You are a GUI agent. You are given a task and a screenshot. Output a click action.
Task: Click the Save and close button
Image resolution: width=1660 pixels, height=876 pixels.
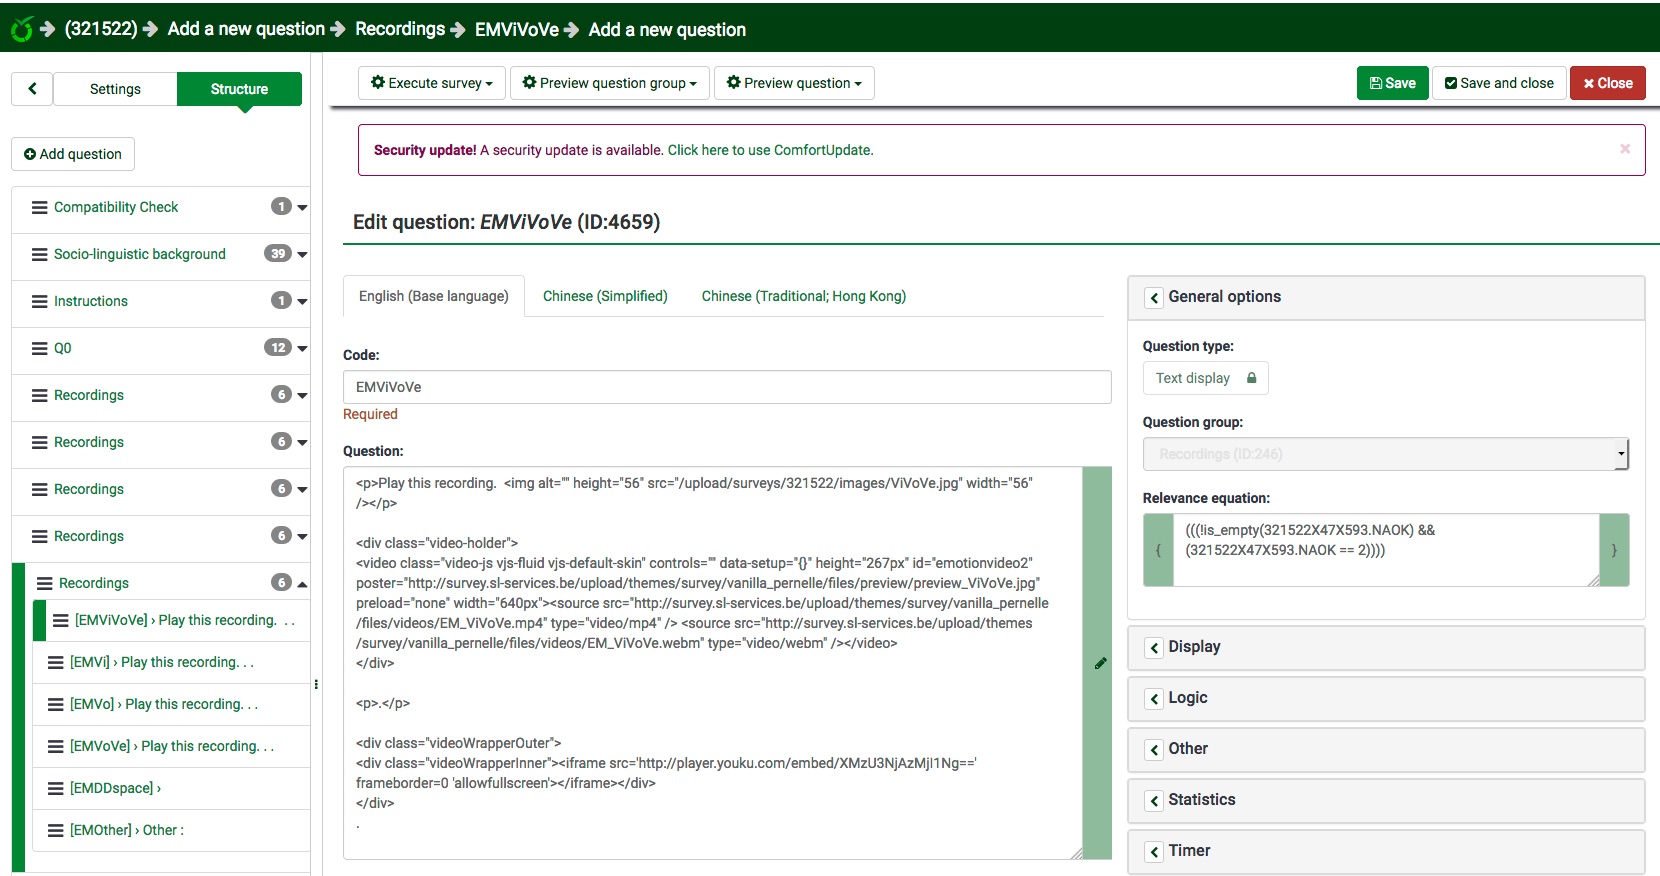[x=1499, y=83]
